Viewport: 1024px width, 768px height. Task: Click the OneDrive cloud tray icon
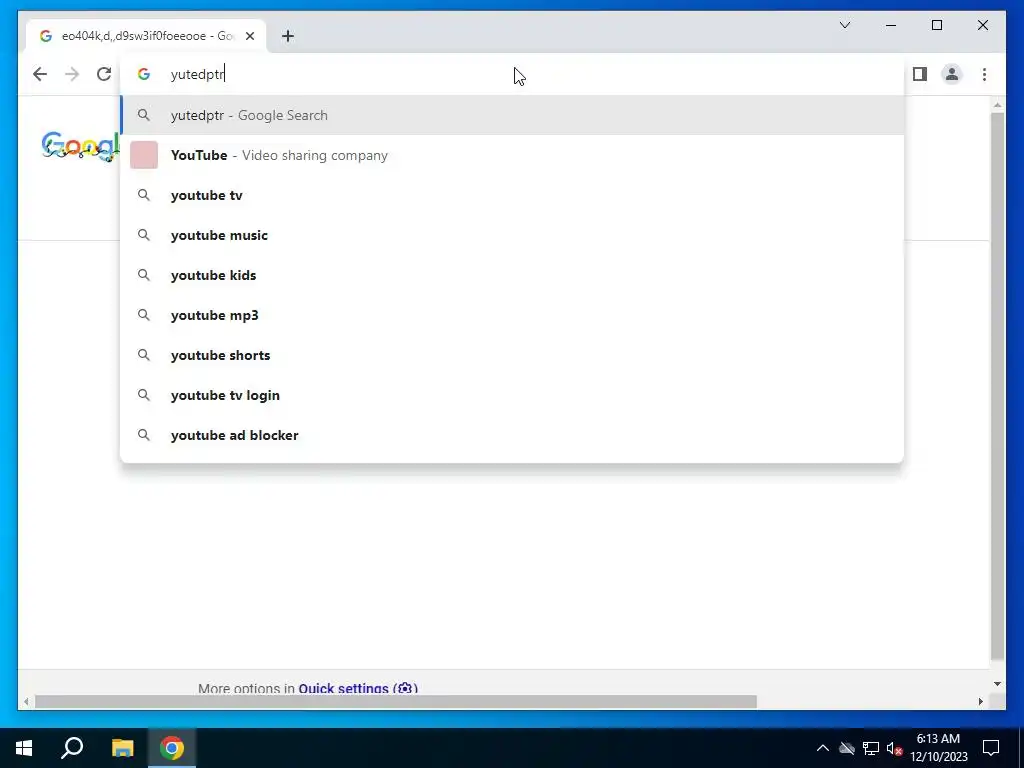pyautogui.click(x=847, y=748)
